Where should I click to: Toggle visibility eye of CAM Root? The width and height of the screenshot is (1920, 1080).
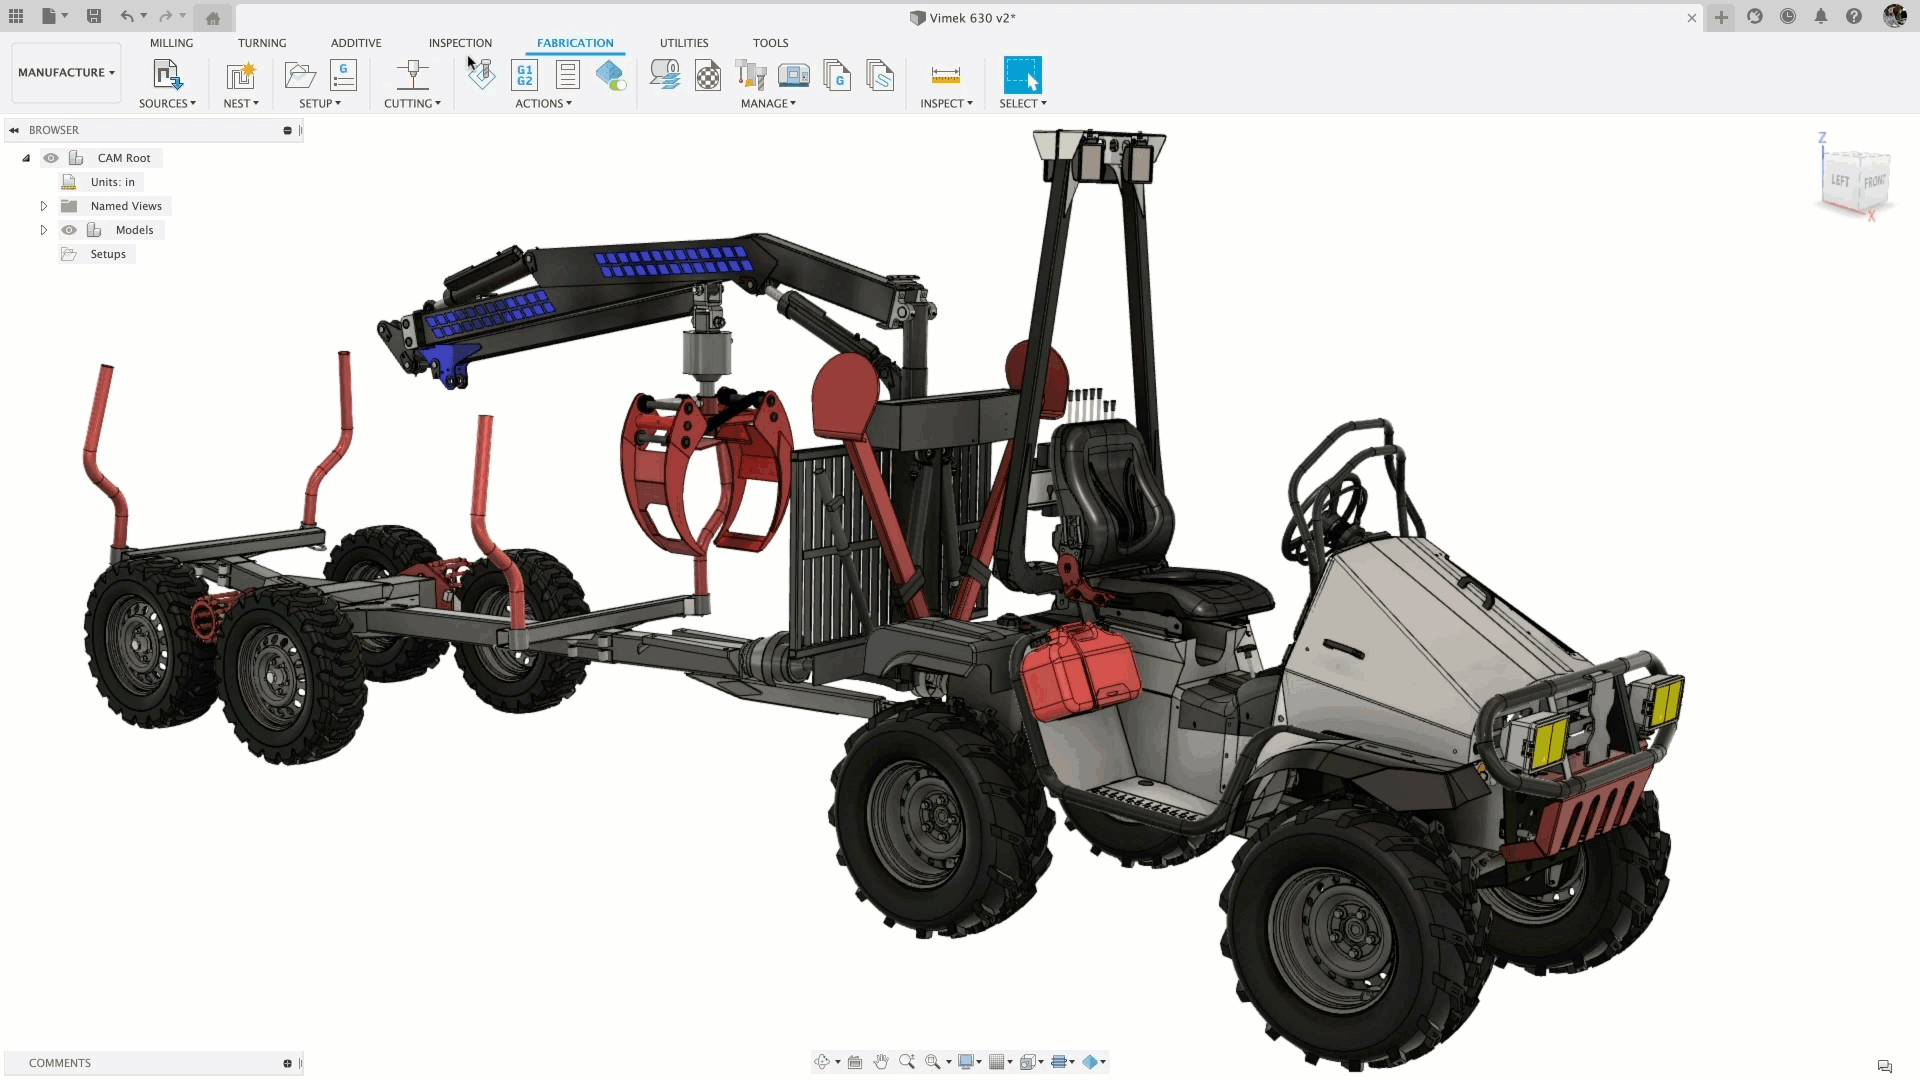(51, 158)
